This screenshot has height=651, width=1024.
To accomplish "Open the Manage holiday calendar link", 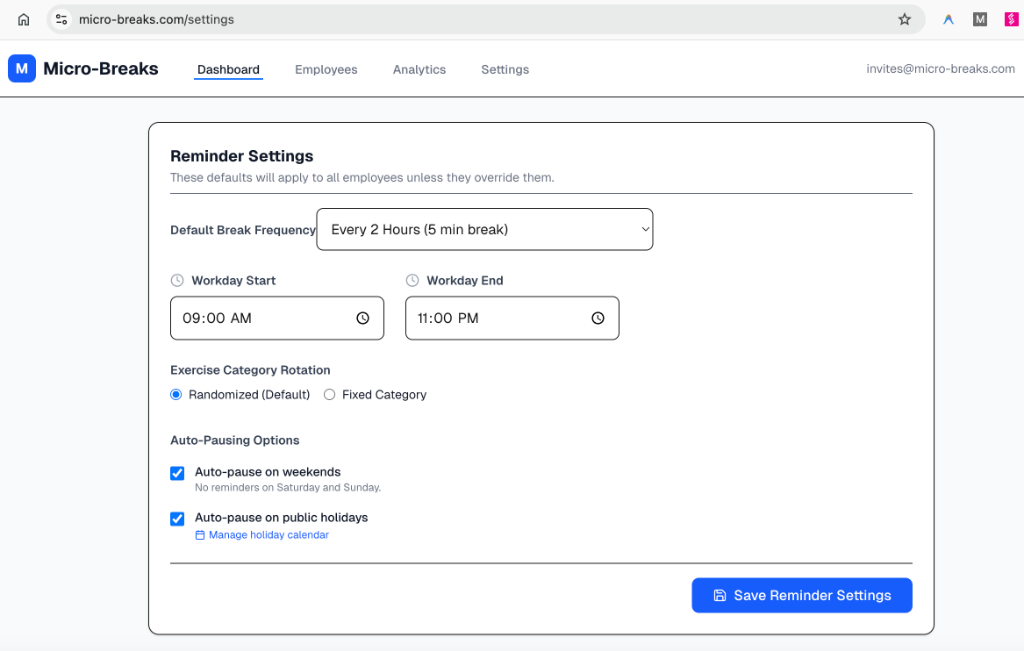I will pyautogui.click(x=267, y=535).
